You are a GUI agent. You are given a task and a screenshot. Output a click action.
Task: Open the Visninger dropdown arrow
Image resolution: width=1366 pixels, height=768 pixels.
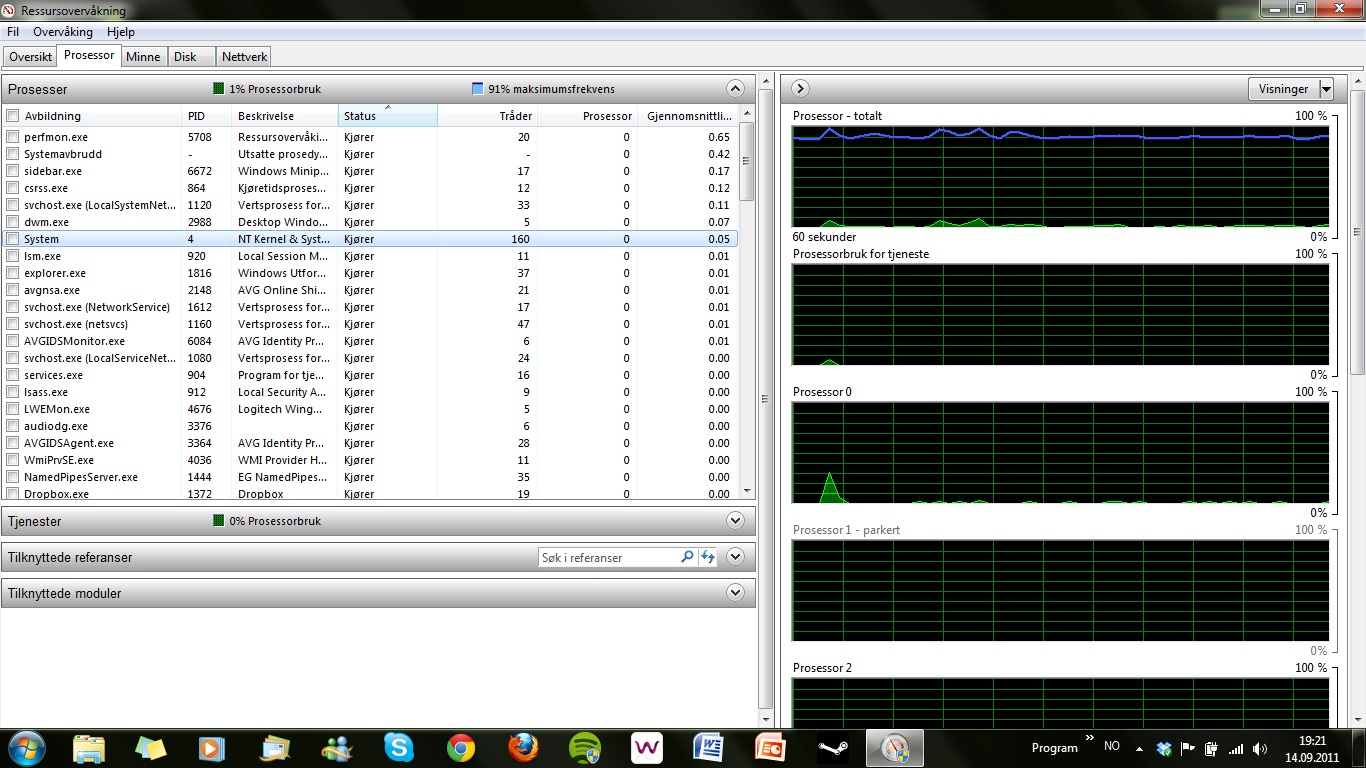click(1326, 89)
